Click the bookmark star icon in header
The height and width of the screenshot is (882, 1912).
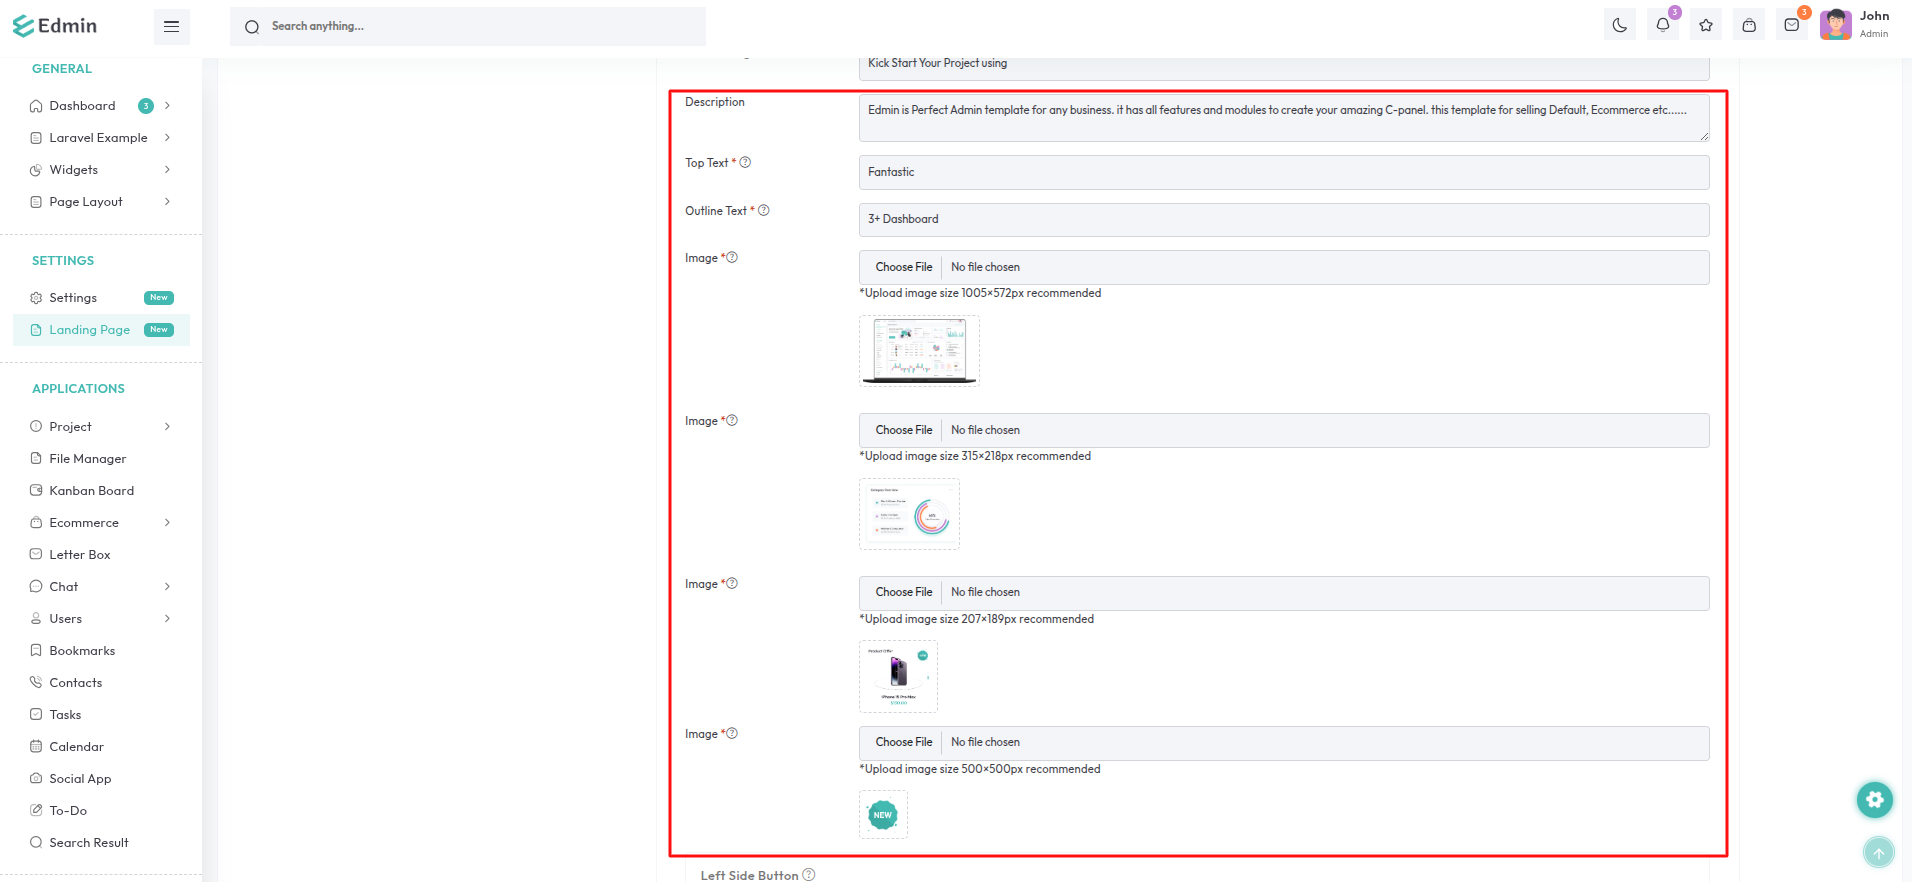[x=1706, y=26]
